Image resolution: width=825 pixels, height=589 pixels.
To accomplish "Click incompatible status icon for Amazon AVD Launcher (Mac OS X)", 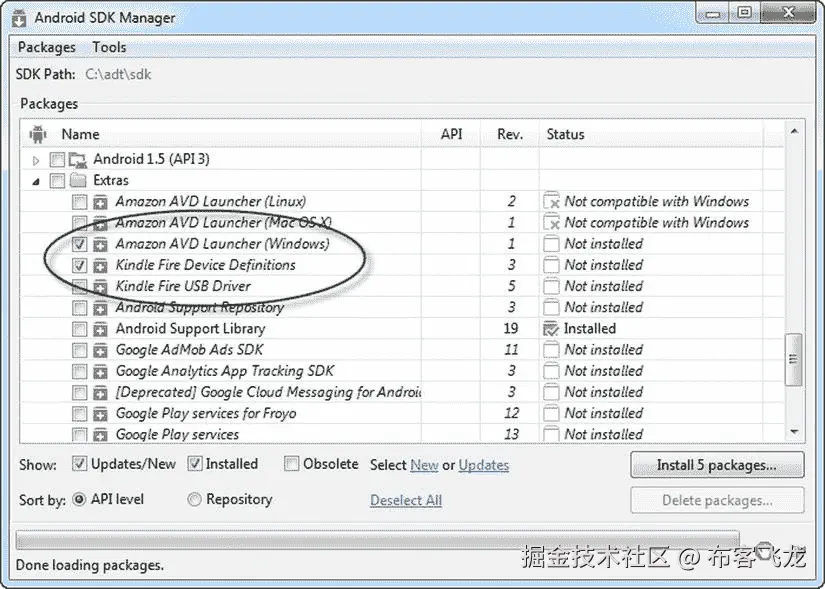I will (551, 222).
